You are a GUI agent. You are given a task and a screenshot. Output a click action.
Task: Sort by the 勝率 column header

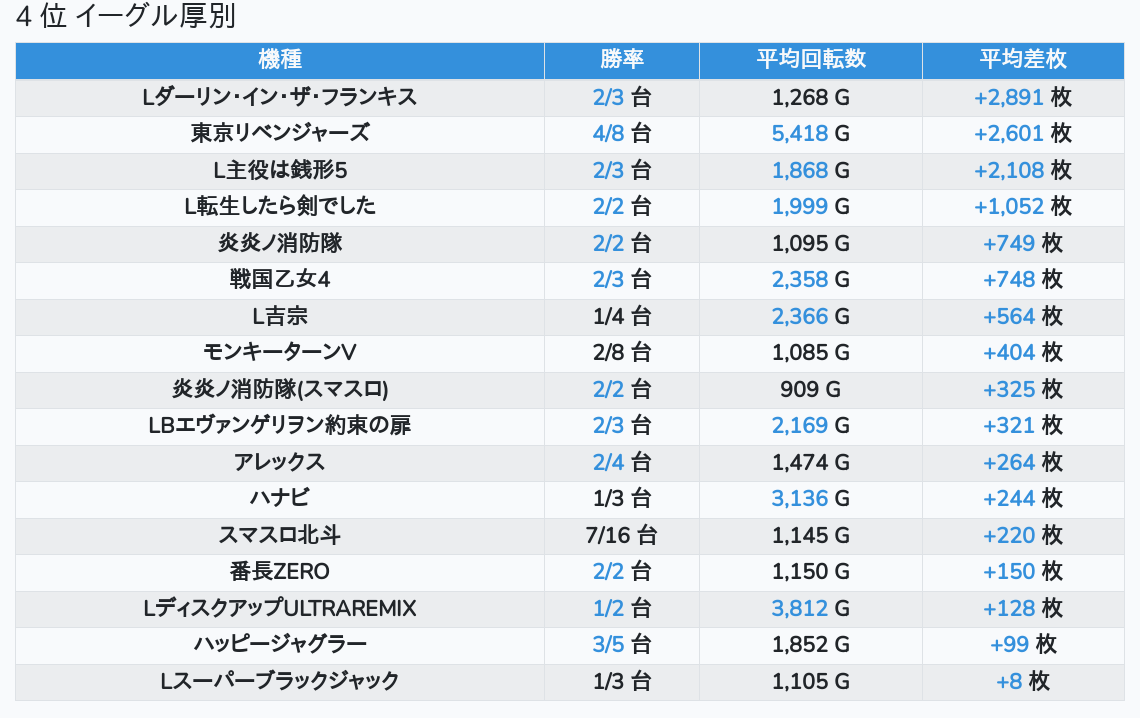point(621,60)
